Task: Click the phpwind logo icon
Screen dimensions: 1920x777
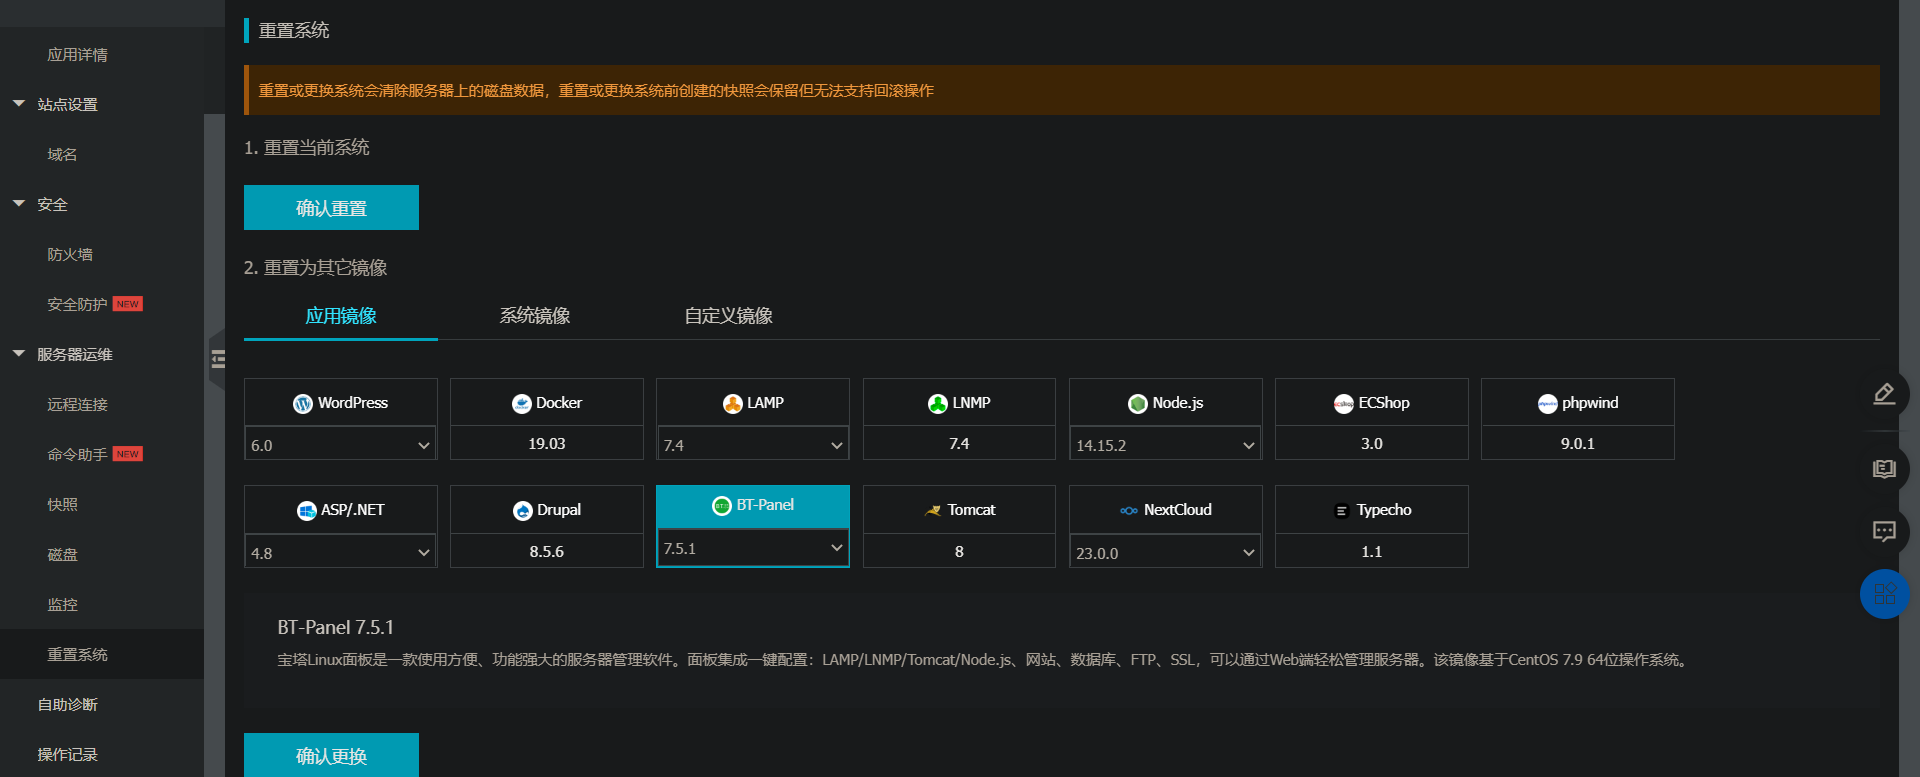Action: click(1548, 403)
